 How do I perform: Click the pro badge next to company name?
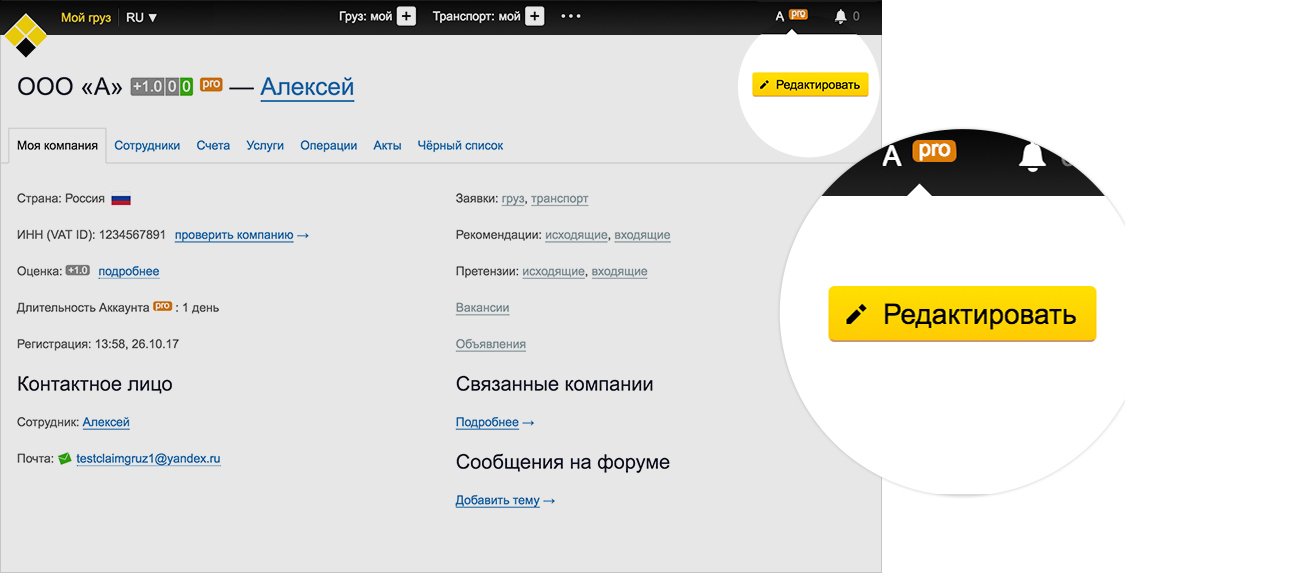(x=211, y=84)
